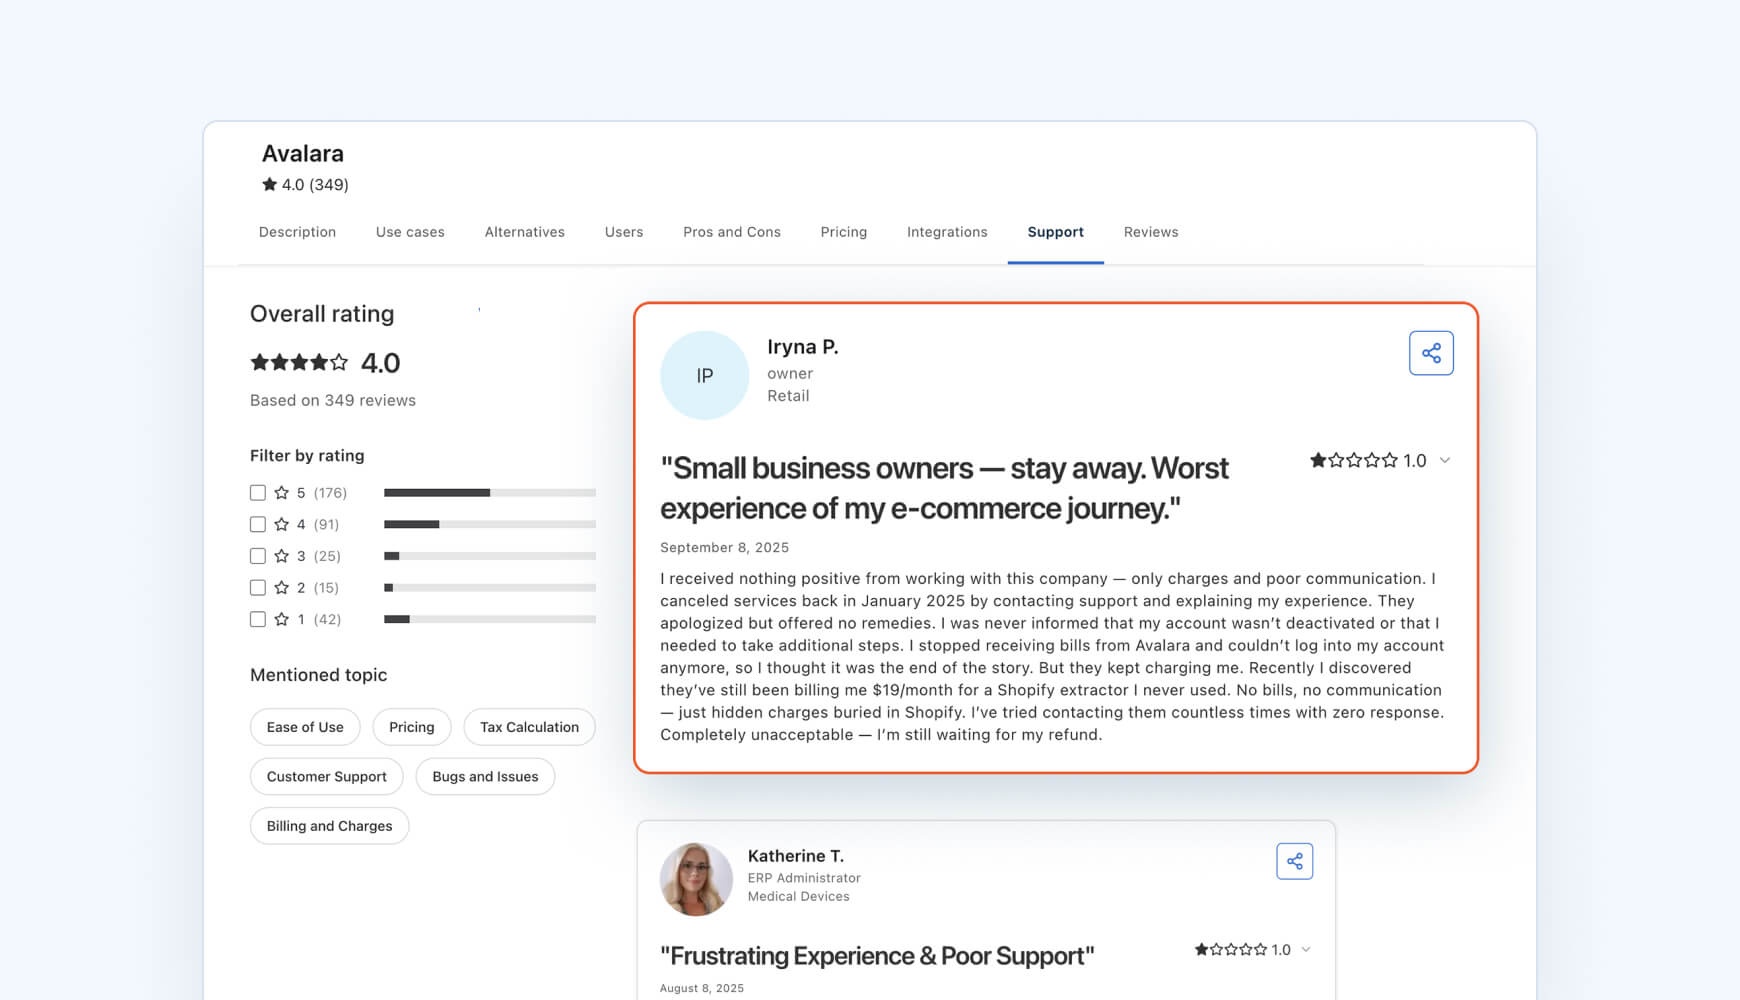
Task: Expand Iryna P.'s rating details chevron
Action: (x=1444, y=460)
